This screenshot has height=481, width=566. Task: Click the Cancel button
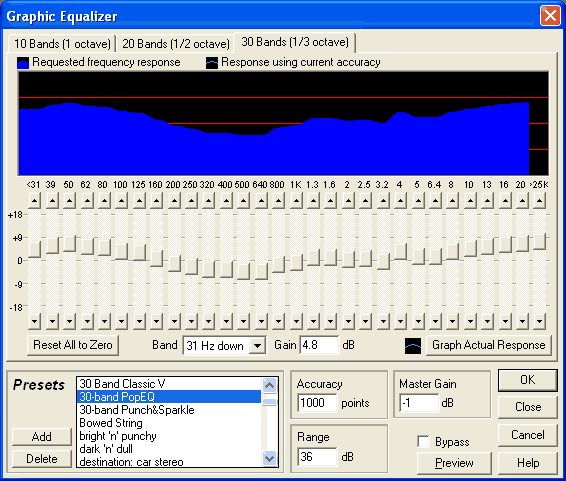tap(527, 435)
